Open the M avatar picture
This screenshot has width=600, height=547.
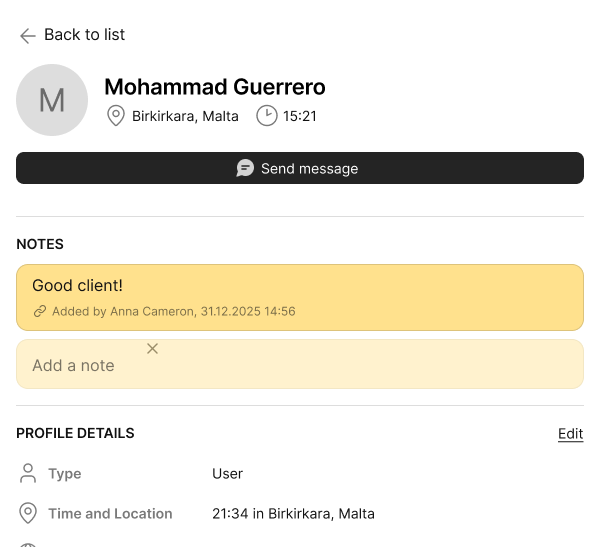52,100
